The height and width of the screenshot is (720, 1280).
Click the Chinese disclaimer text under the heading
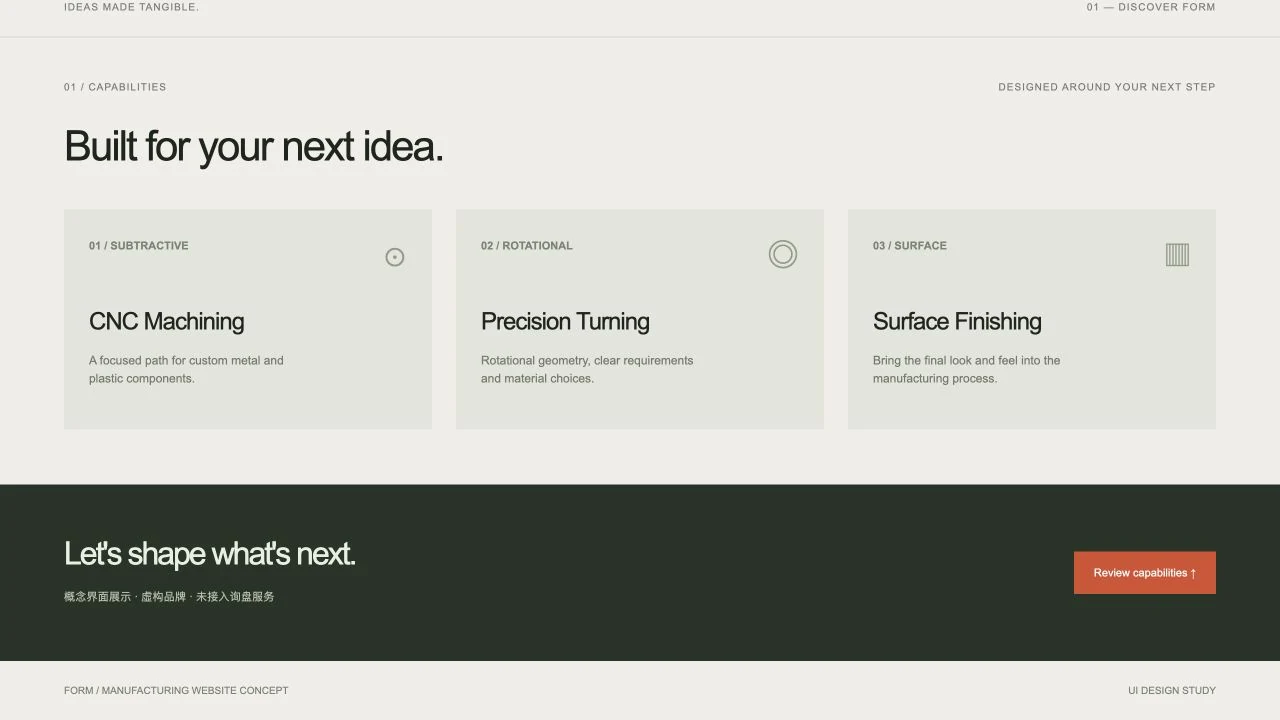tap(169, 597)
